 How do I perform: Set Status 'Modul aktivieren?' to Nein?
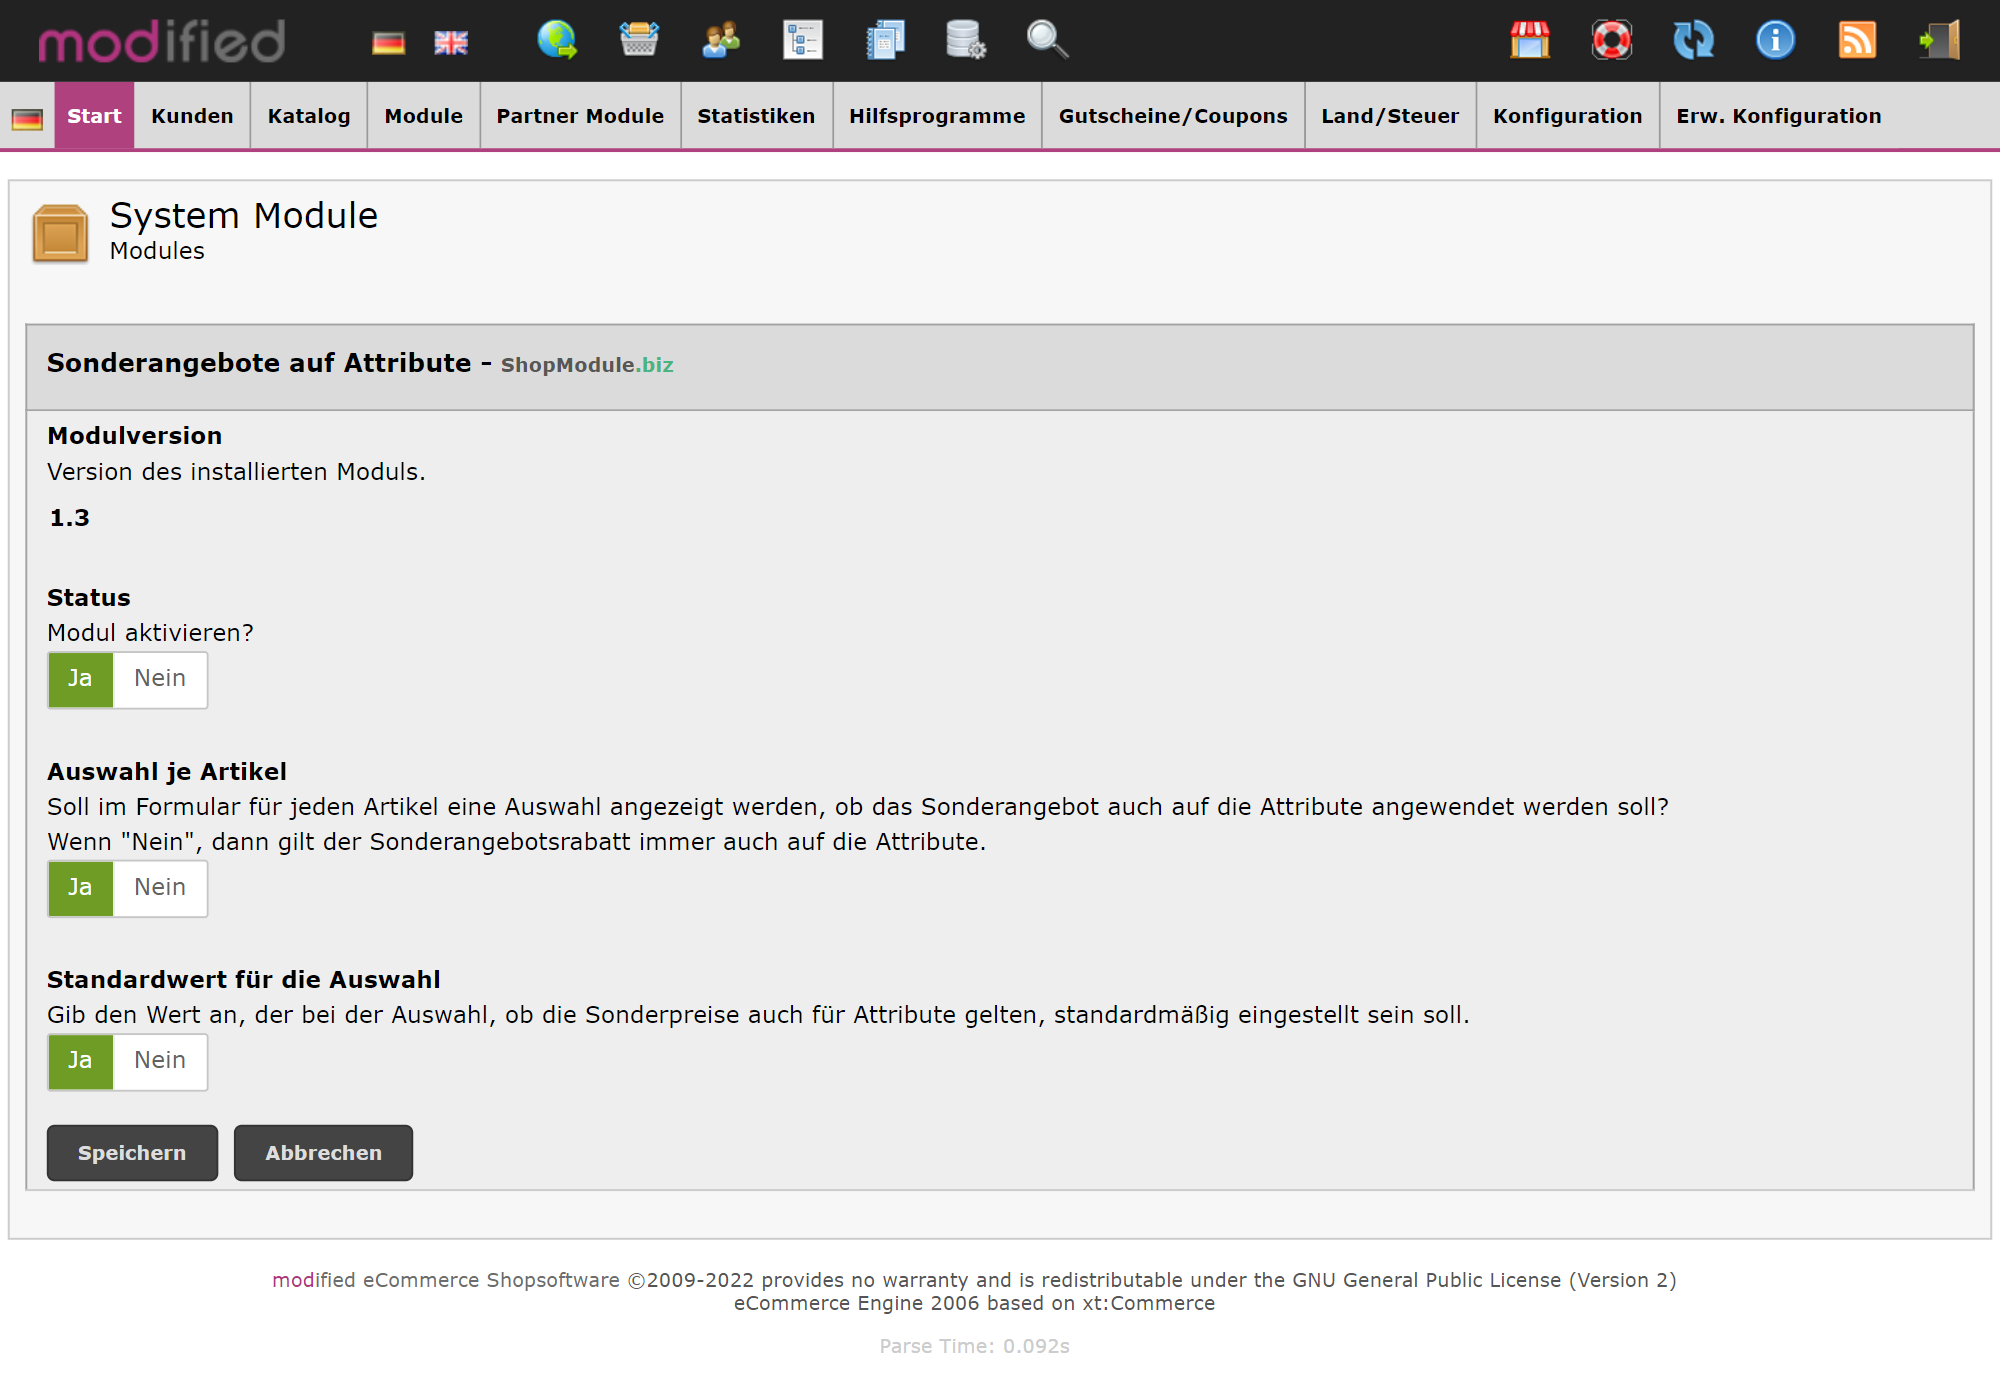(x=160, y=679)
